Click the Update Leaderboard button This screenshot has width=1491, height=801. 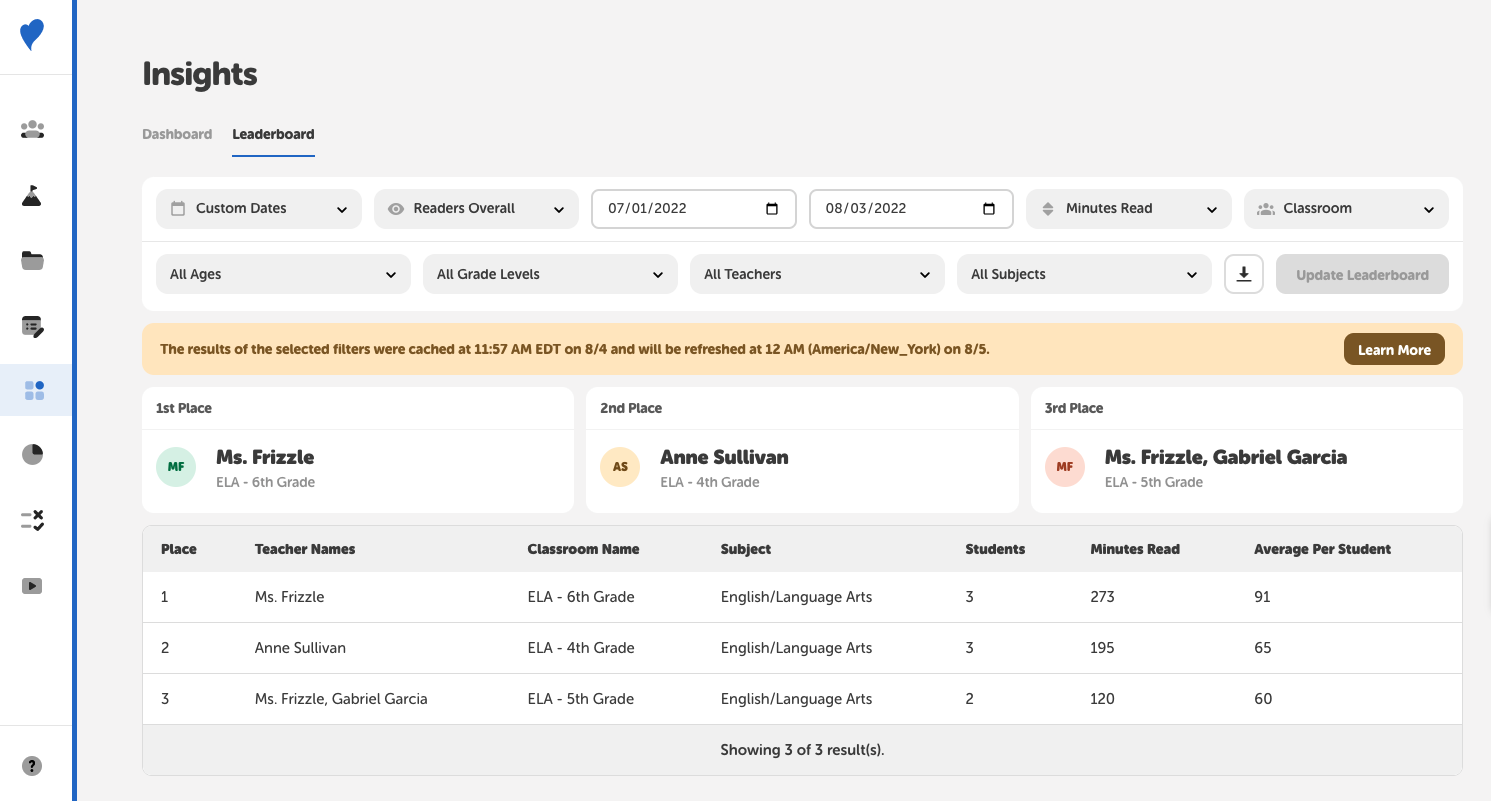tap(1362, 274)
